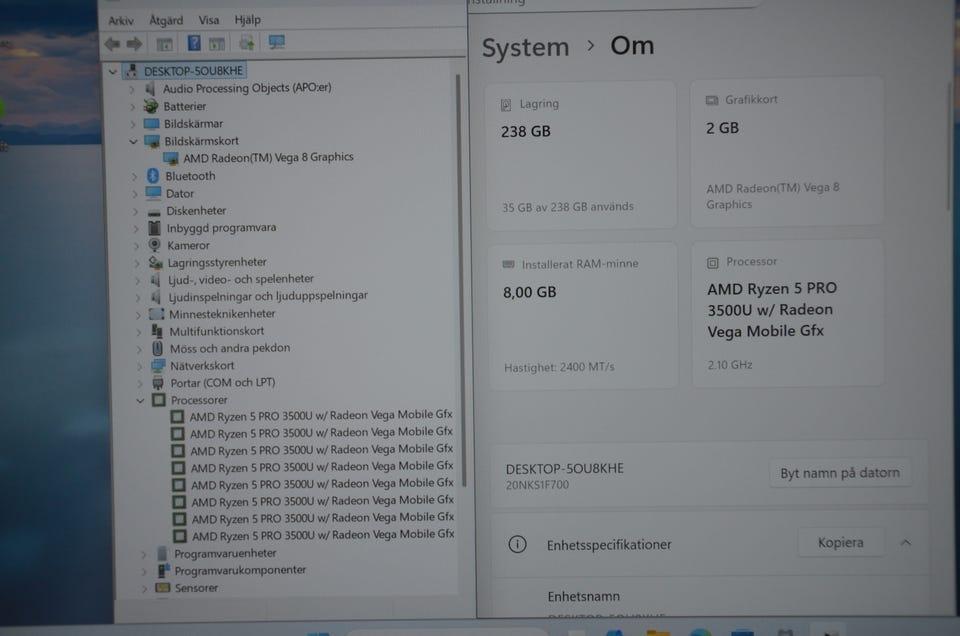Select the Minnesteknikenheter icon
Image resolution: width=960 pixels, height=636 pixels.
(x=157, y=314)
